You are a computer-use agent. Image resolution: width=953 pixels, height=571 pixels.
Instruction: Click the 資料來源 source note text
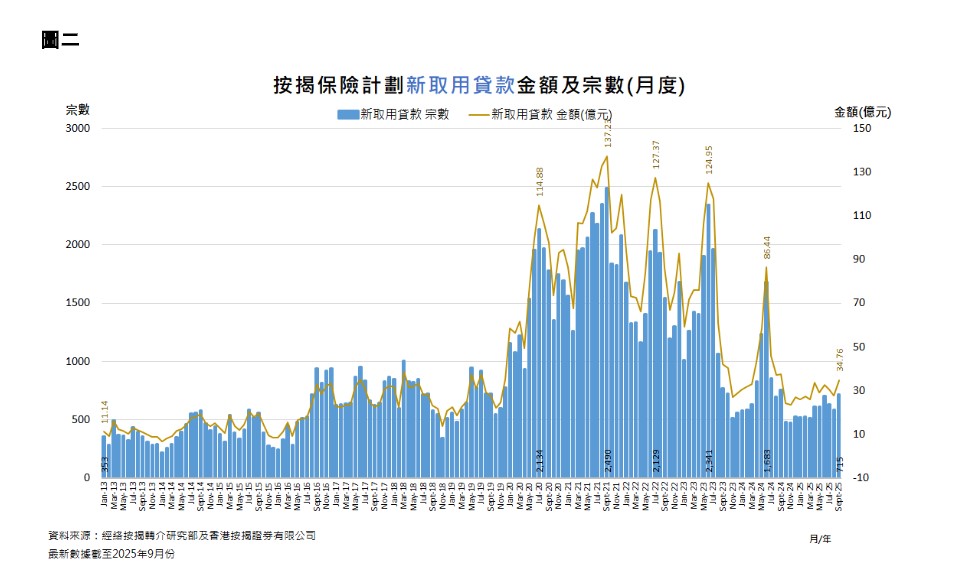[181, 536]
